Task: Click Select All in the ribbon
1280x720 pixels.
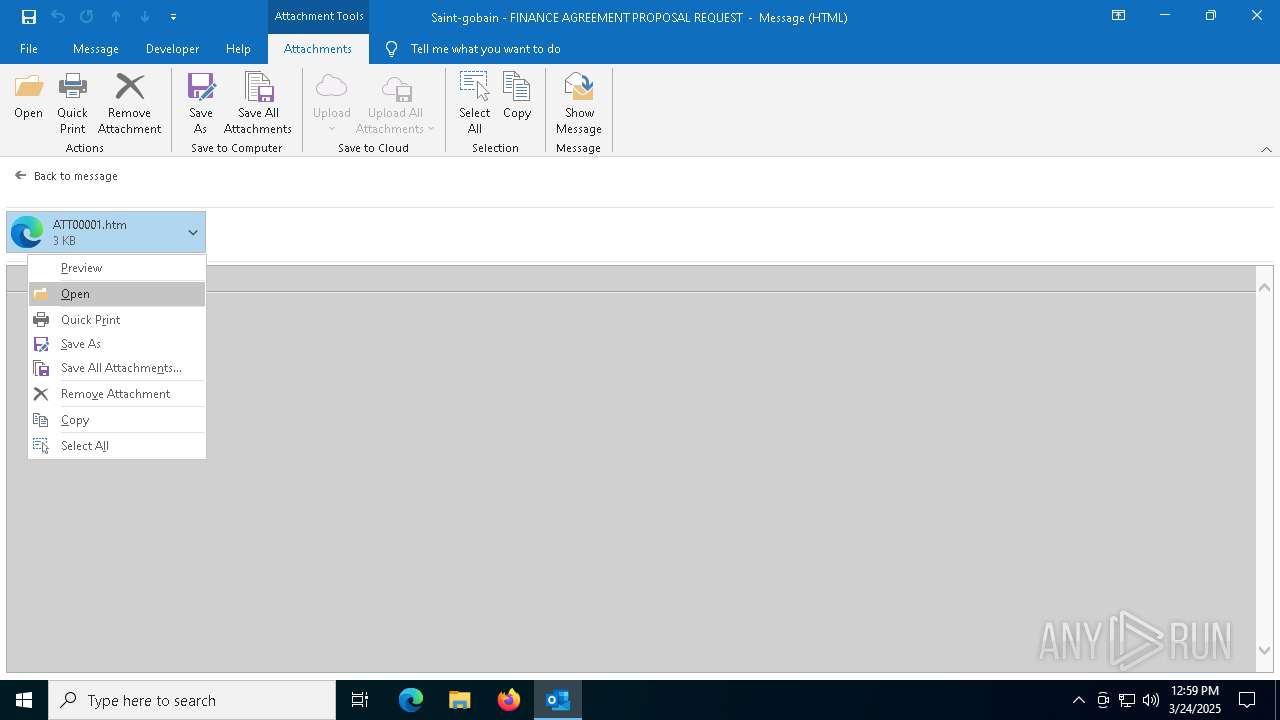Action: [475, 104]
